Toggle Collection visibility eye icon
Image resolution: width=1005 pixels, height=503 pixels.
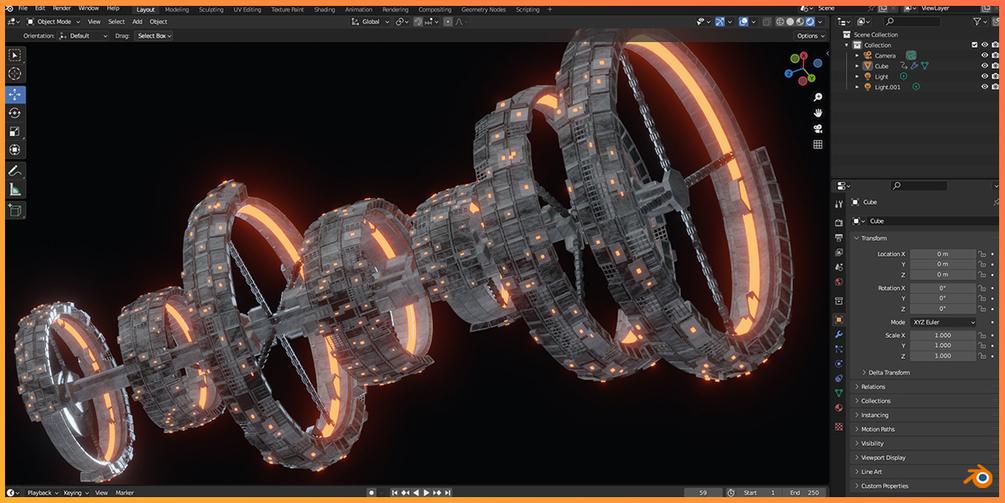pos(985,45)
